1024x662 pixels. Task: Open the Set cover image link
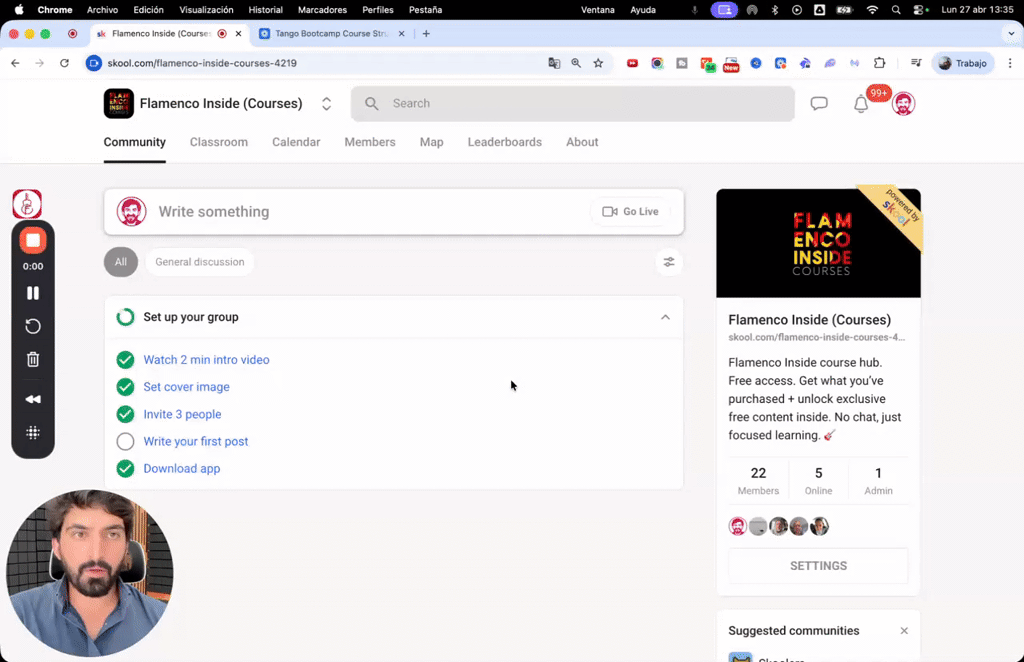[186, 386]
